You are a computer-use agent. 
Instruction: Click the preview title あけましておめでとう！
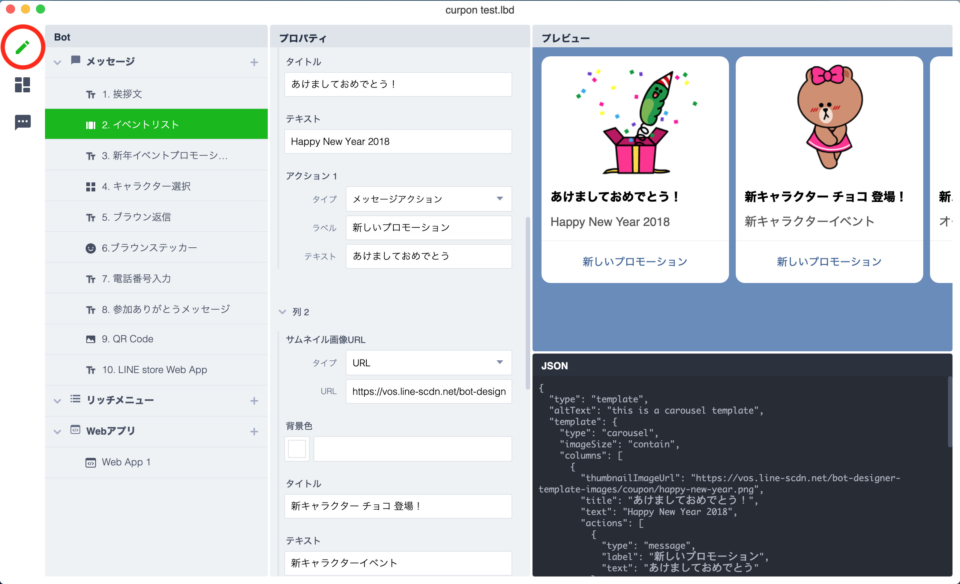(615, 197)
